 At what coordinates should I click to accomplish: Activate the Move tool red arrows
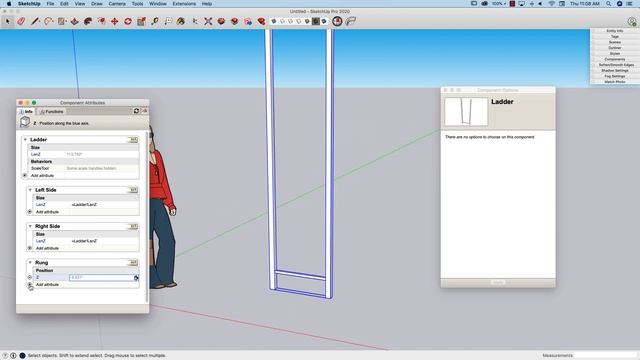click(x=115, y=21)
